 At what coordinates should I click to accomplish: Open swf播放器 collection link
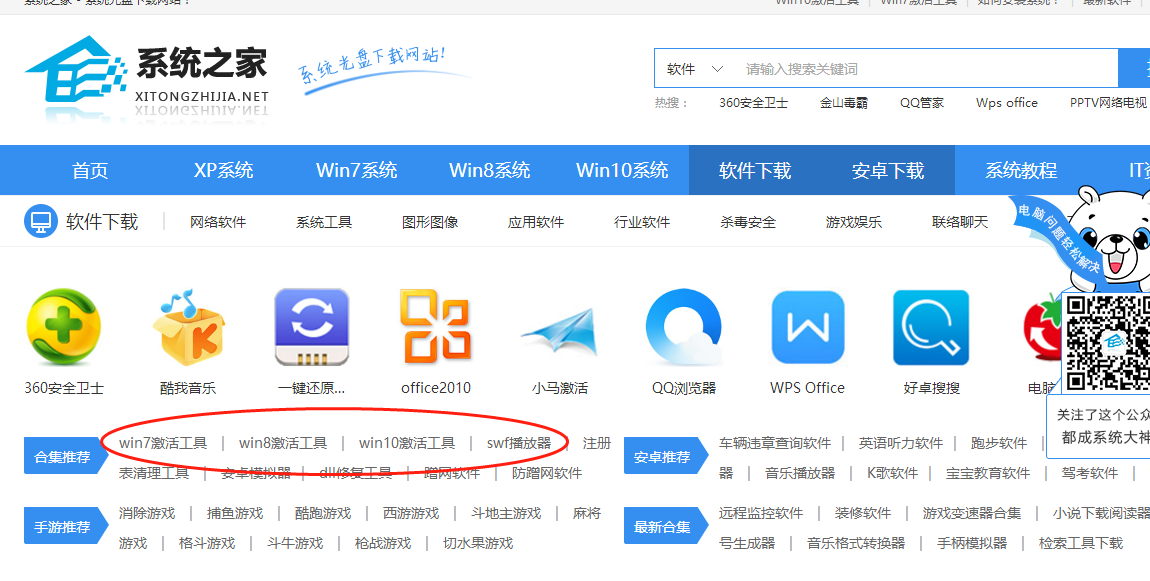pyautogui.click(x=519, y=443)
